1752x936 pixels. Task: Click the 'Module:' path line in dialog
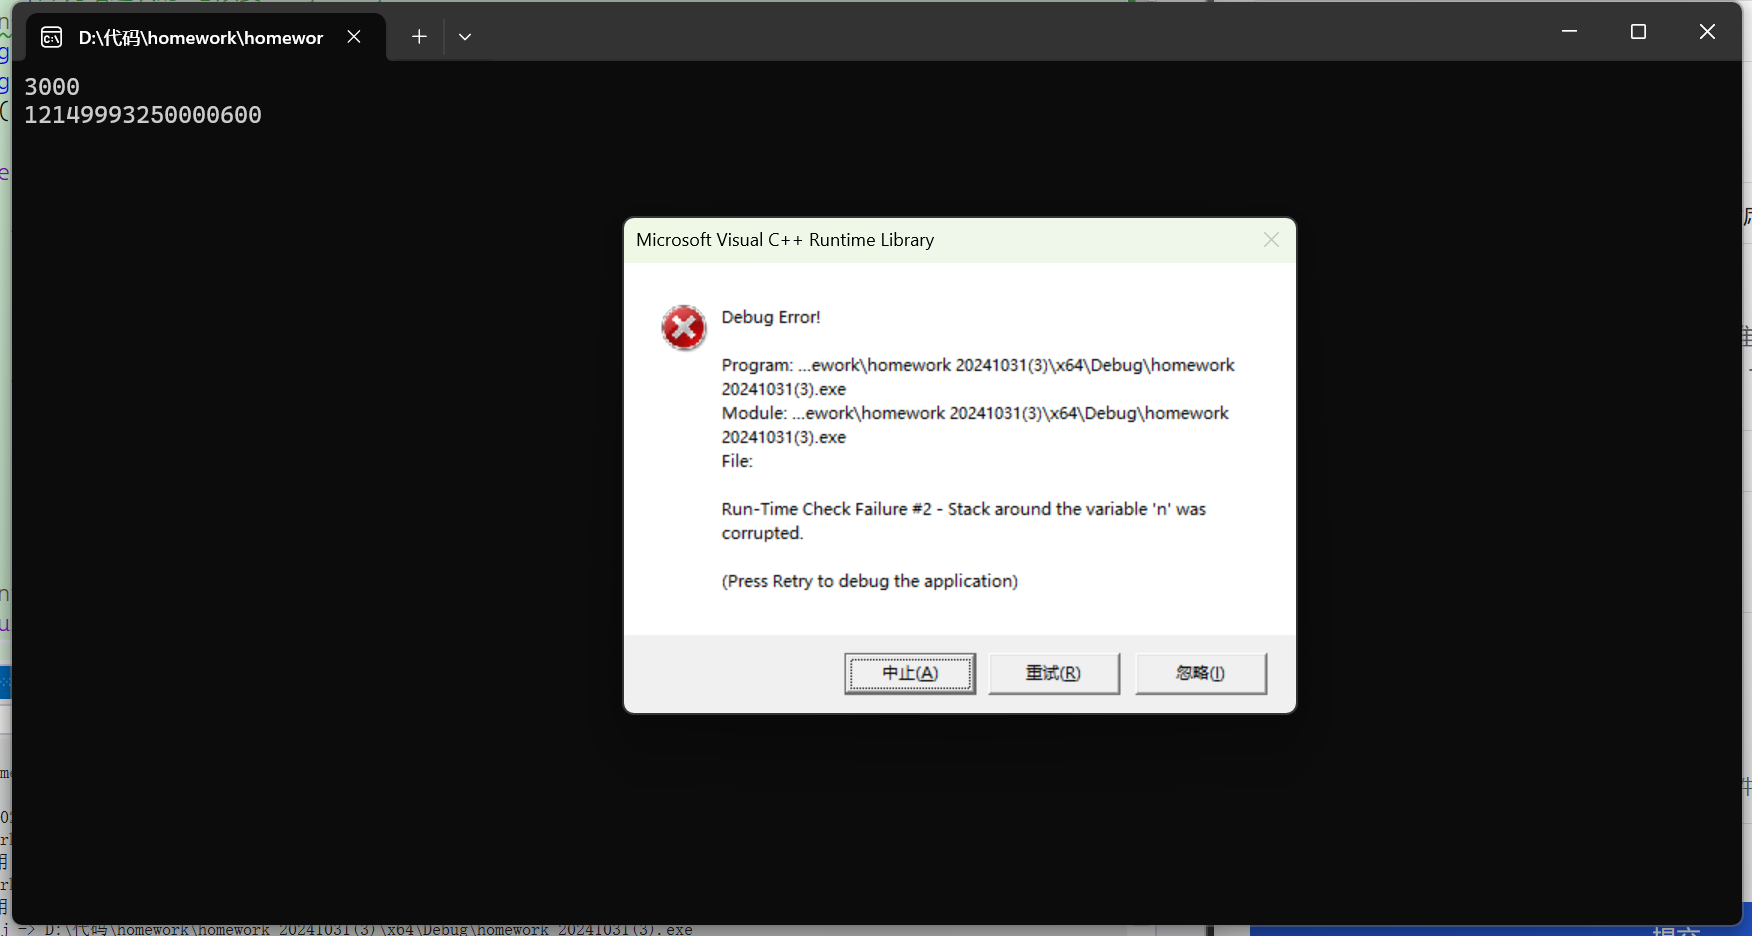point(975,425)
